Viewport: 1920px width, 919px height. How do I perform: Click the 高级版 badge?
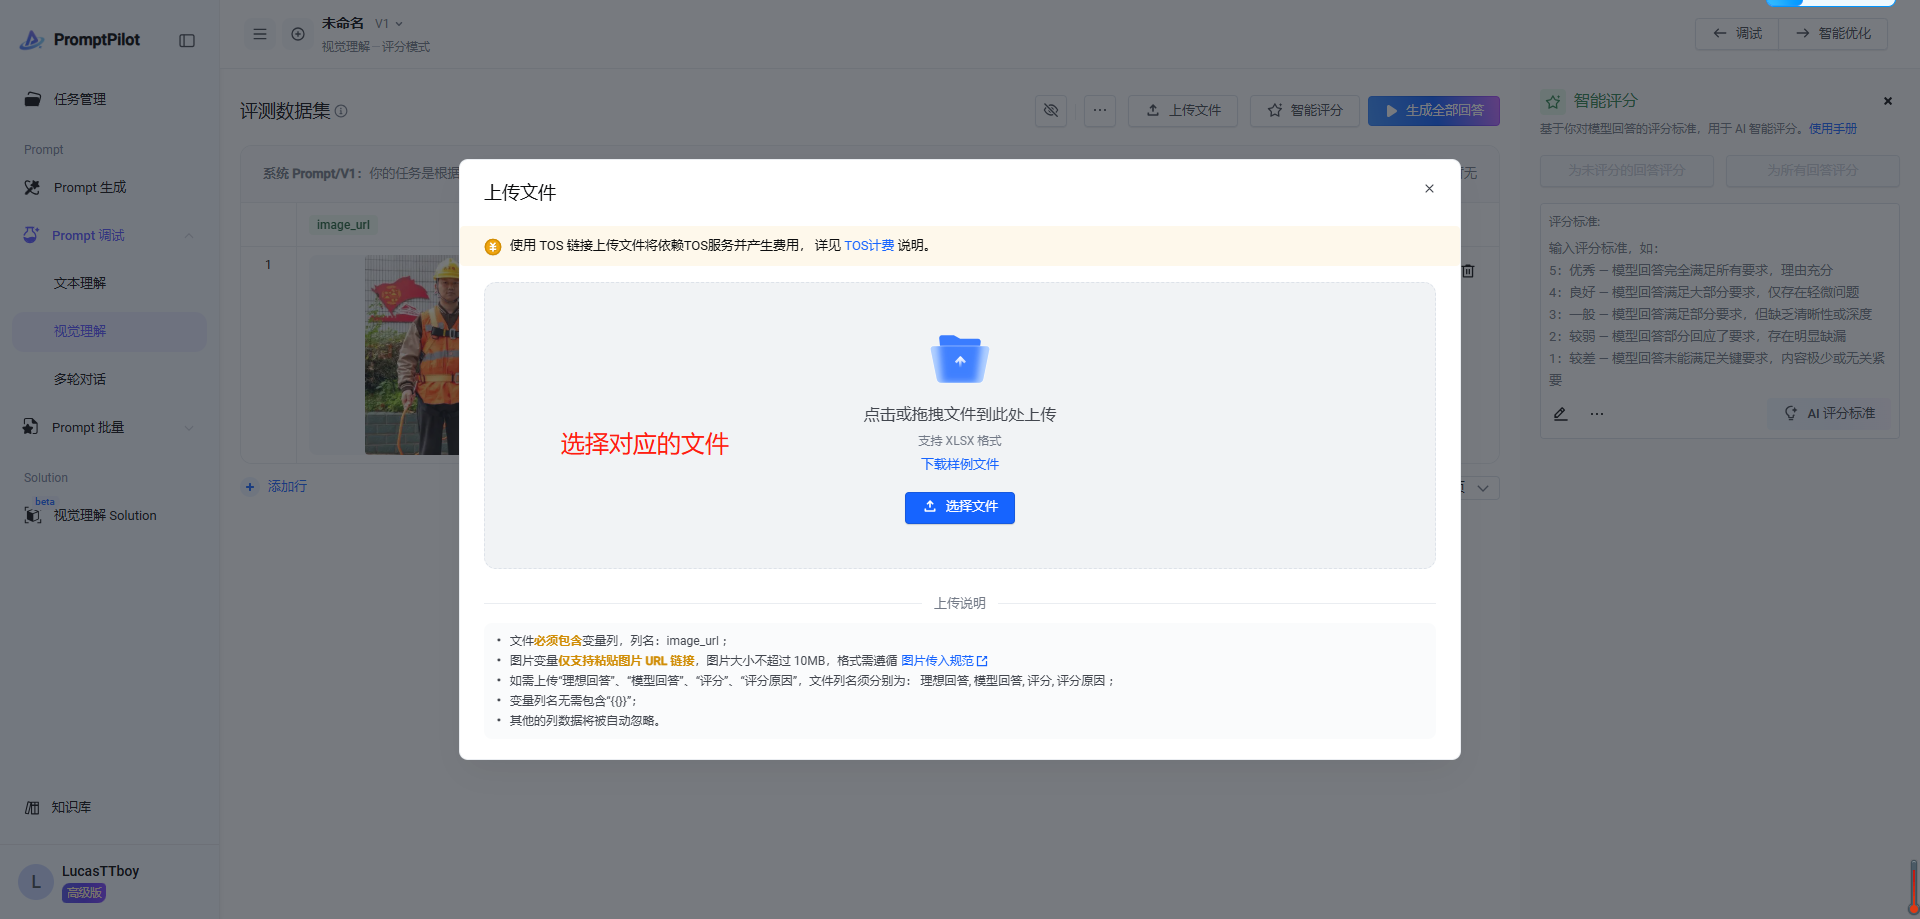(84, 893)
